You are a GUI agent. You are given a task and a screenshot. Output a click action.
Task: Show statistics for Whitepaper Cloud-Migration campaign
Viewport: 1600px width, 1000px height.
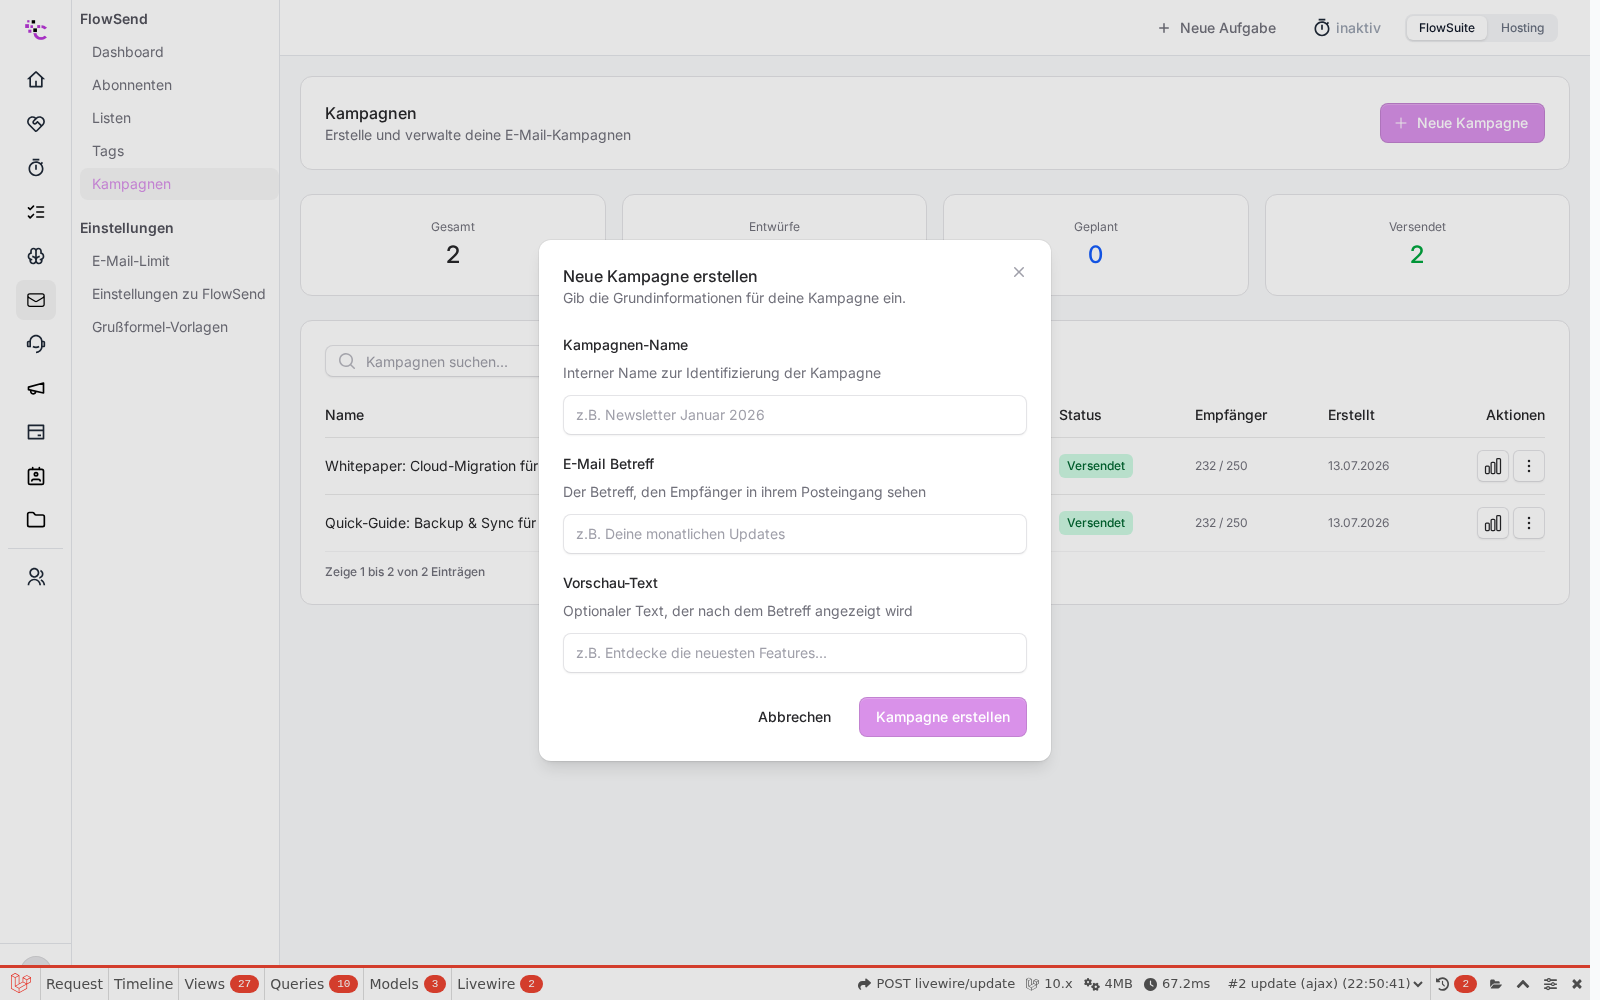(1493, 466)
